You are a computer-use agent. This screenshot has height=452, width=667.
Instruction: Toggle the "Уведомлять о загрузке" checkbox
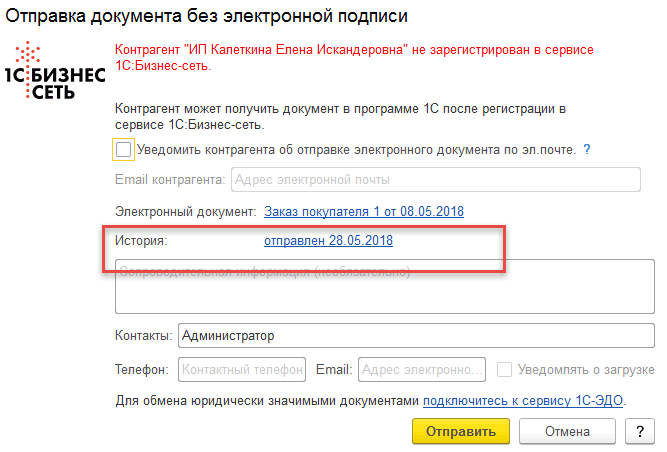[505, 369]
